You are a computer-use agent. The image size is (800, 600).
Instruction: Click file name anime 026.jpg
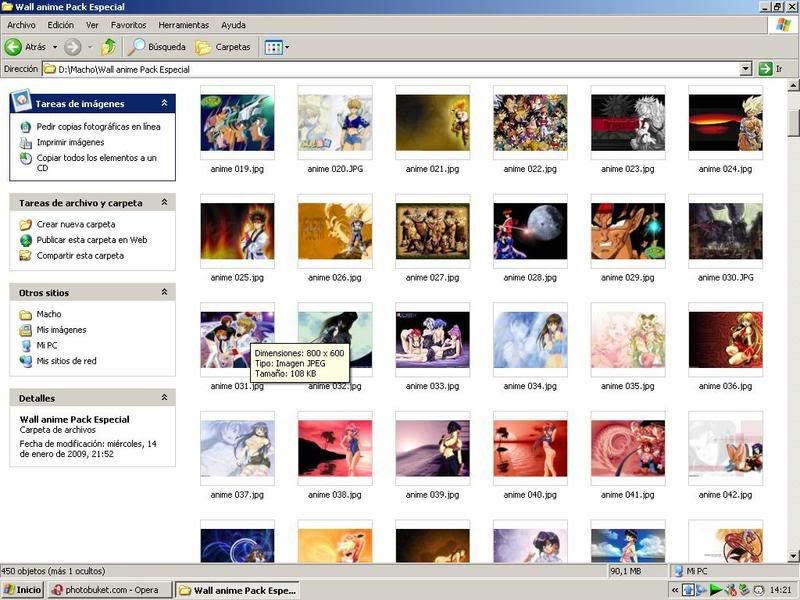tap(335, 278)
